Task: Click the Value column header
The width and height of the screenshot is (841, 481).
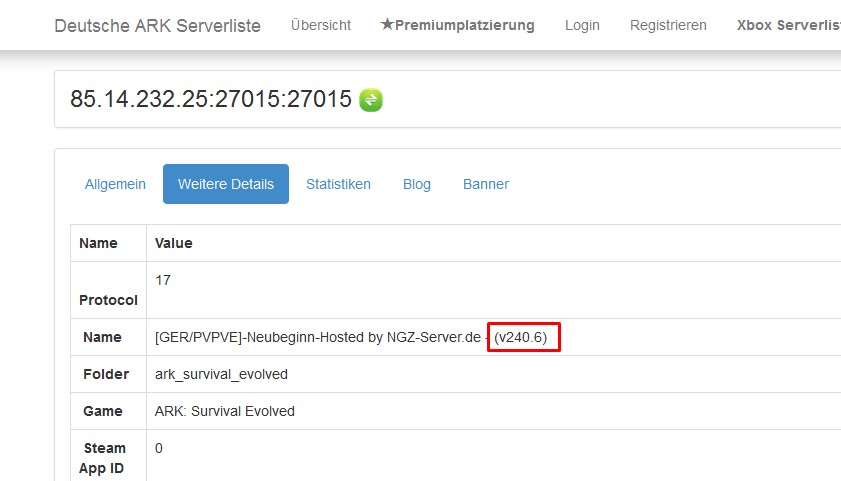Action: point(174,243)
